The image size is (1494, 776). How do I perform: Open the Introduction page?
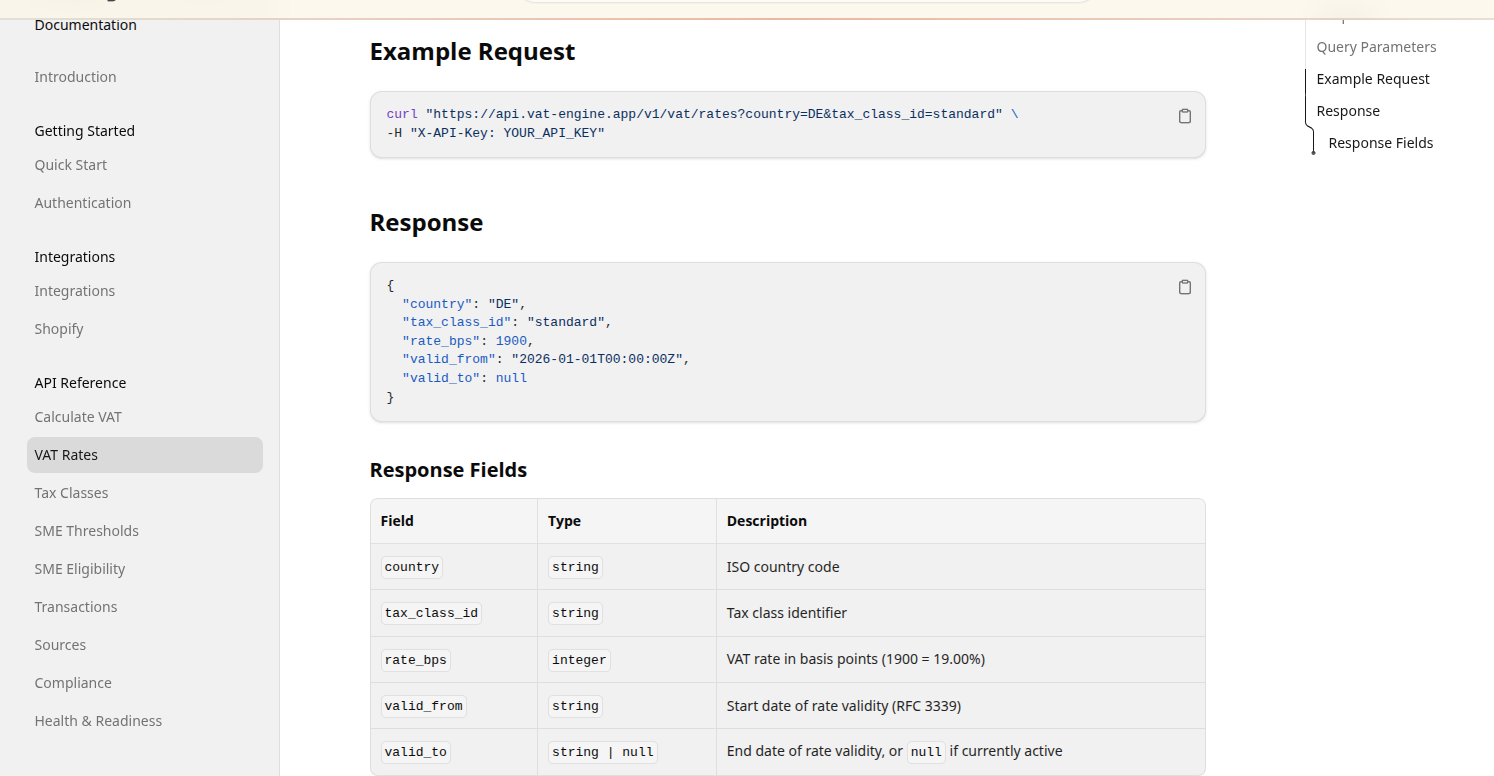pyautogui.click(x=75, y=77)
